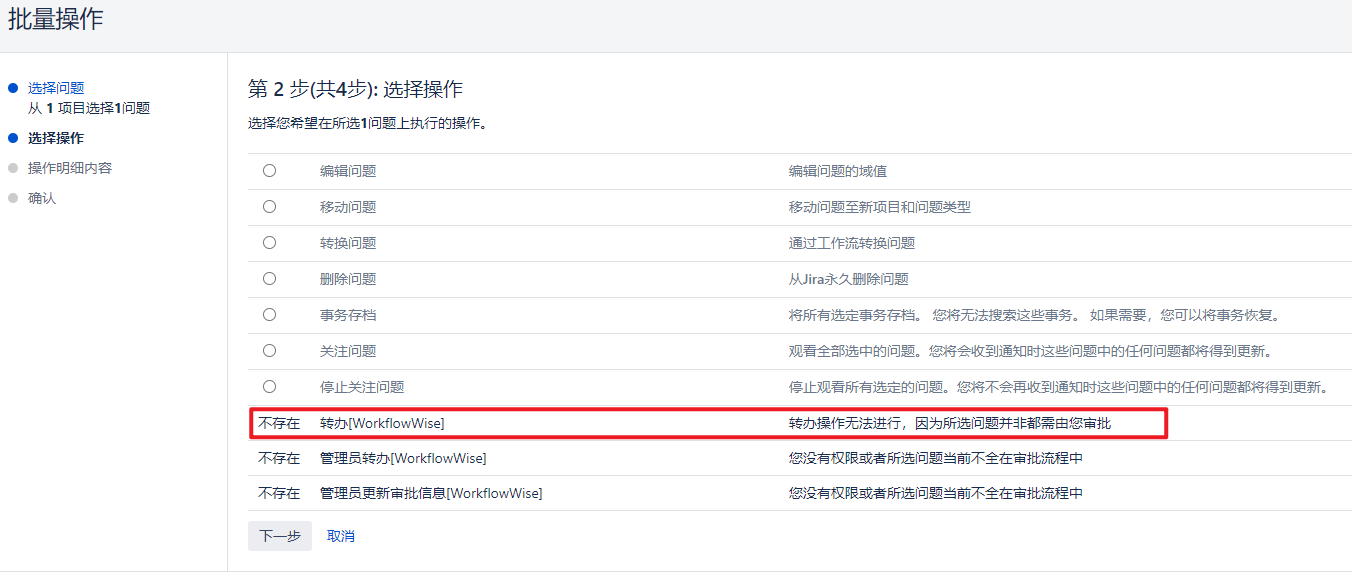Viewport: 1352px width, 572px height.
Task: Click the 选择操作 step in sidebar
Action: [56, 138]
